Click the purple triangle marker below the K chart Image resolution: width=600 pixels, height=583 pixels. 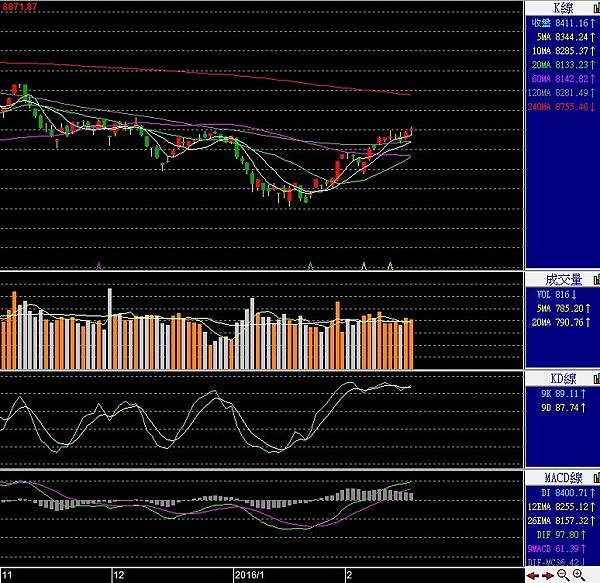[99, 265]
